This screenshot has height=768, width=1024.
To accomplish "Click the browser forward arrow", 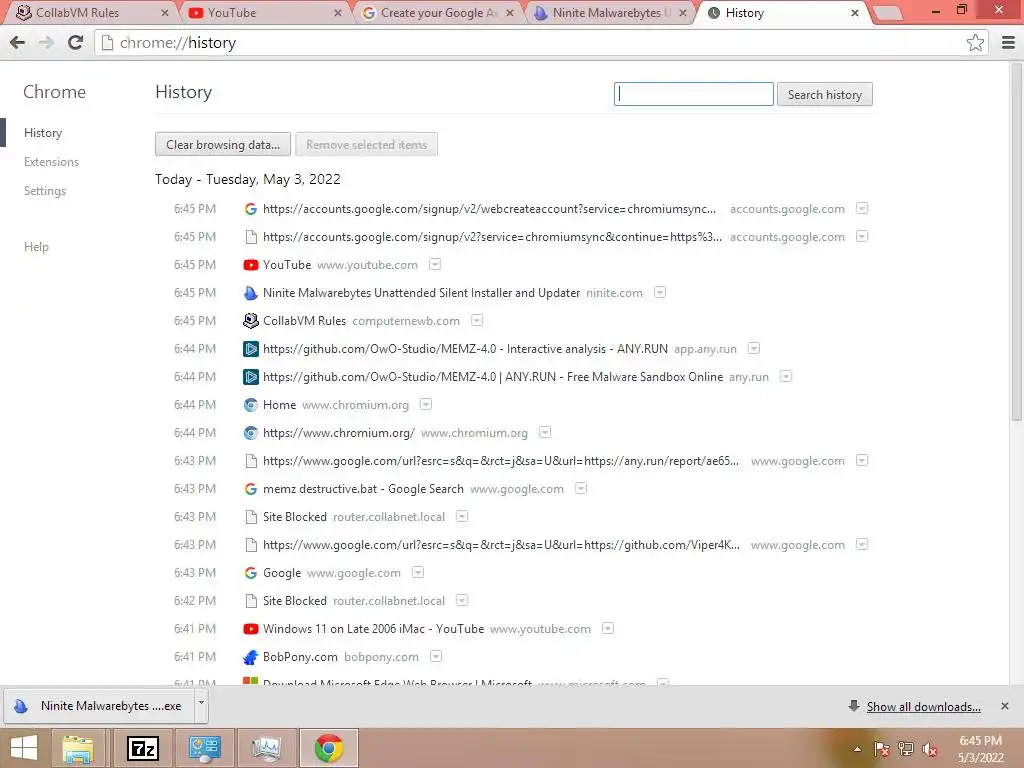I will 46,42.
